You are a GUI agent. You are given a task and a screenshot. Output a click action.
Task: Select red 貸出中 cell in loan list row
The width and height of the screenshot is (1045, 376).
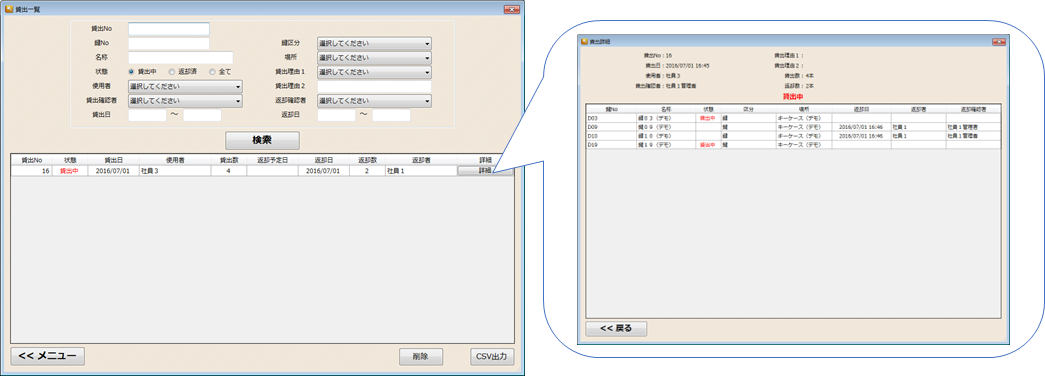click(71, 171)
